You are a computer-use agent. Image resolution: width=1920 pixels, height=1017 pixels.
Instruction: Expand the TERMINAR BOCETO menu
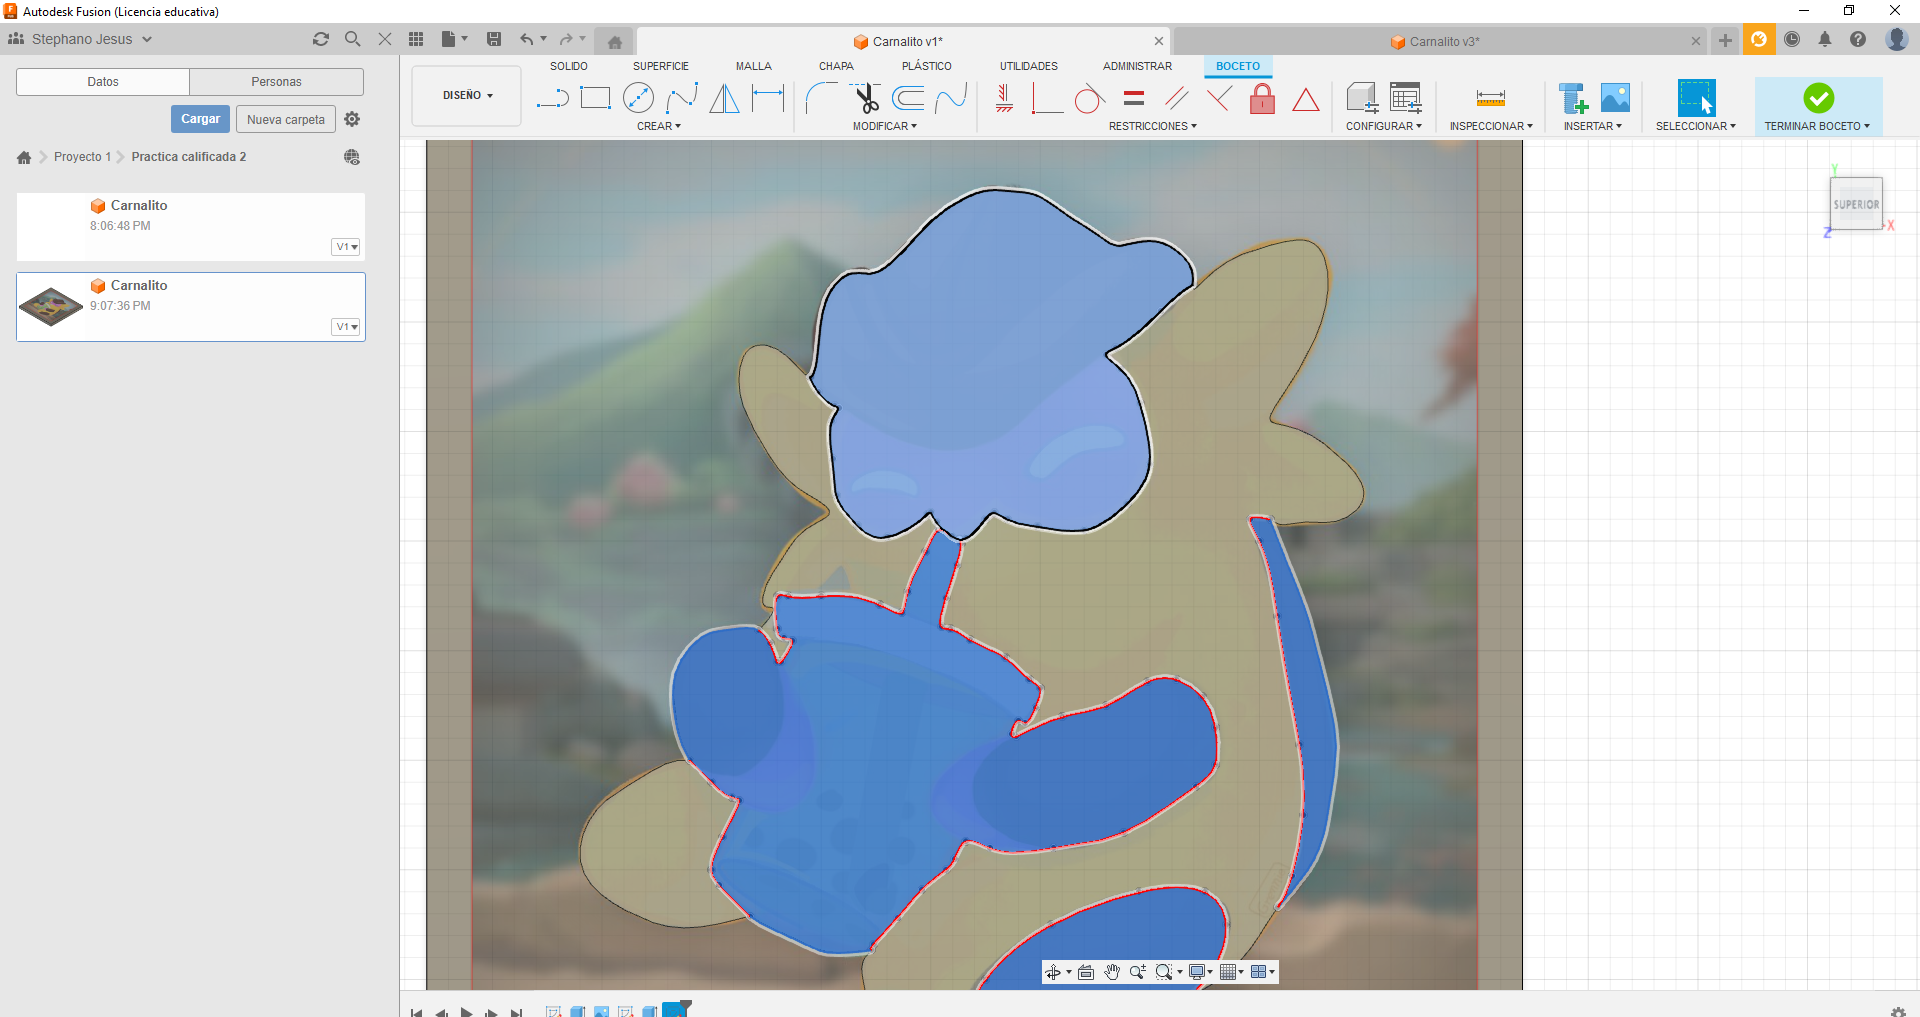tap(1817, 126)
